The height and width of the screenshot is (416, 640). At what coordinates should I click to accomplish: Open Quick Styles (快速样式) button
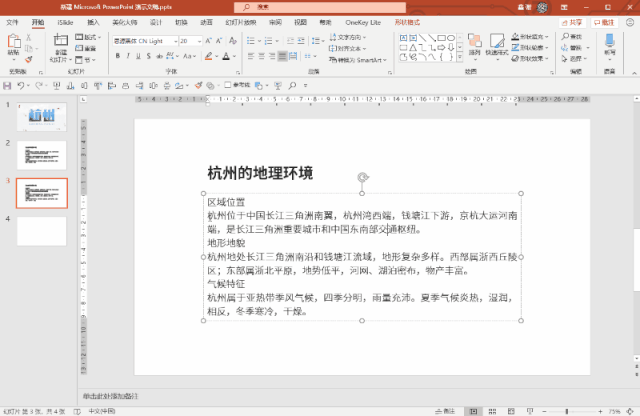497,45
